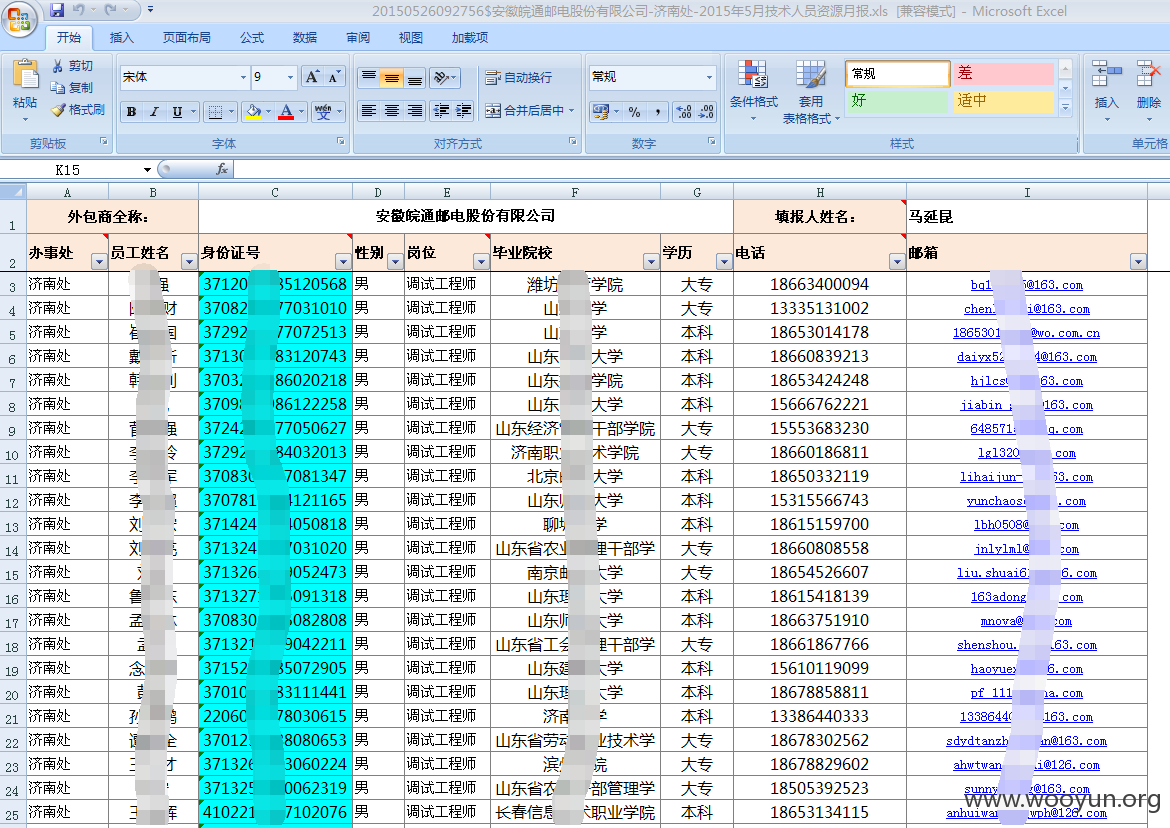Viewport: 1170px width, 828px height.
Task: Decrease cell indent
Action: (441, 110)
